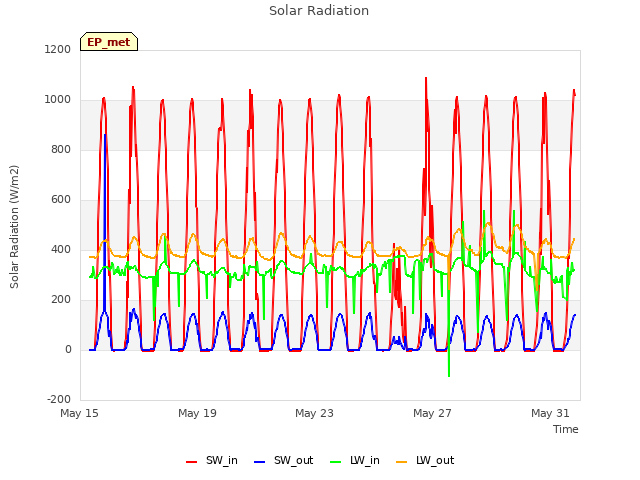The image size is (640, 480).
Task: Click the 400 y-axis tick label
Action: tap(61, 249)
